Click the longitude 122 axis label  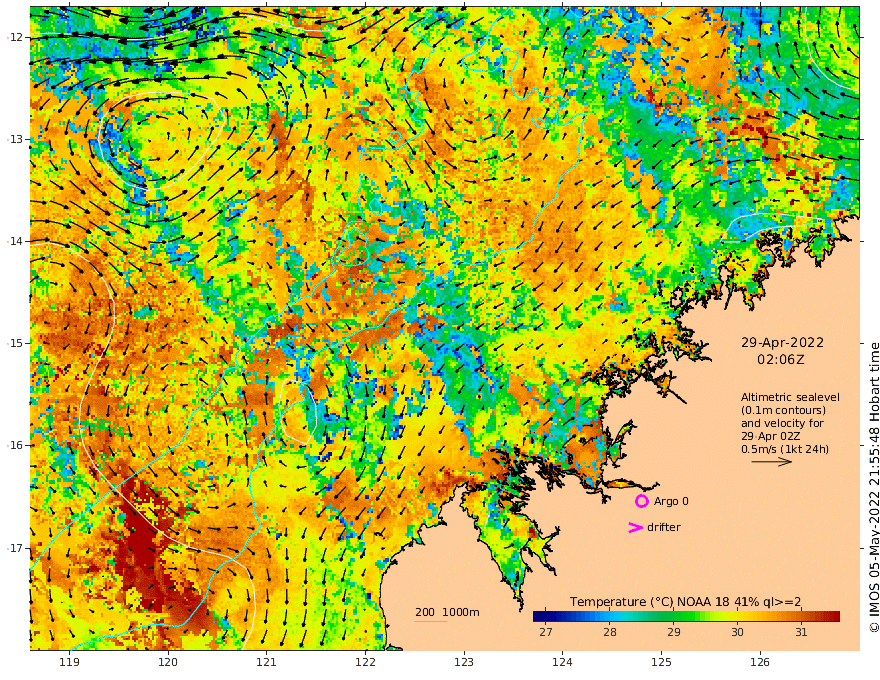pyautogui.click(x=365, y=662)
